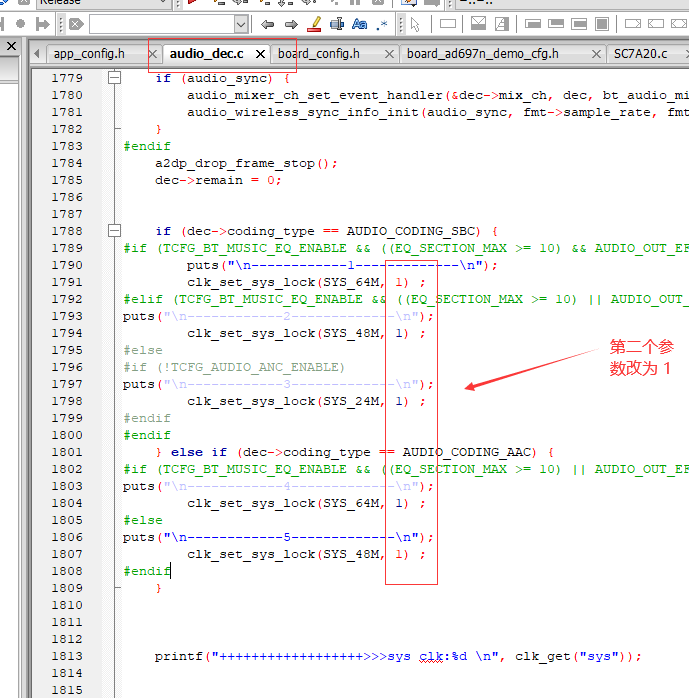This screenshot has width=689, height=698.
Task: Open the board_config.h tab
Action: [319, 54]
